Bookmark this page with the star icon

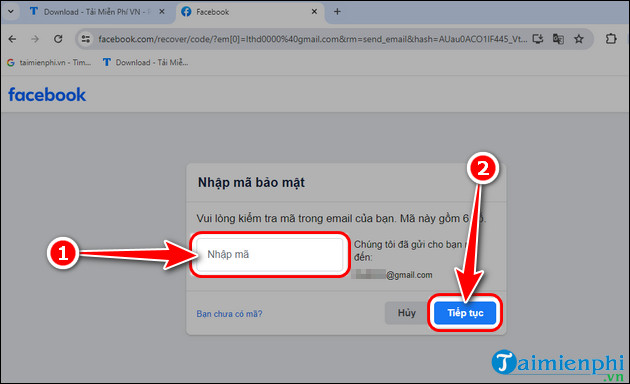(579, 39)
